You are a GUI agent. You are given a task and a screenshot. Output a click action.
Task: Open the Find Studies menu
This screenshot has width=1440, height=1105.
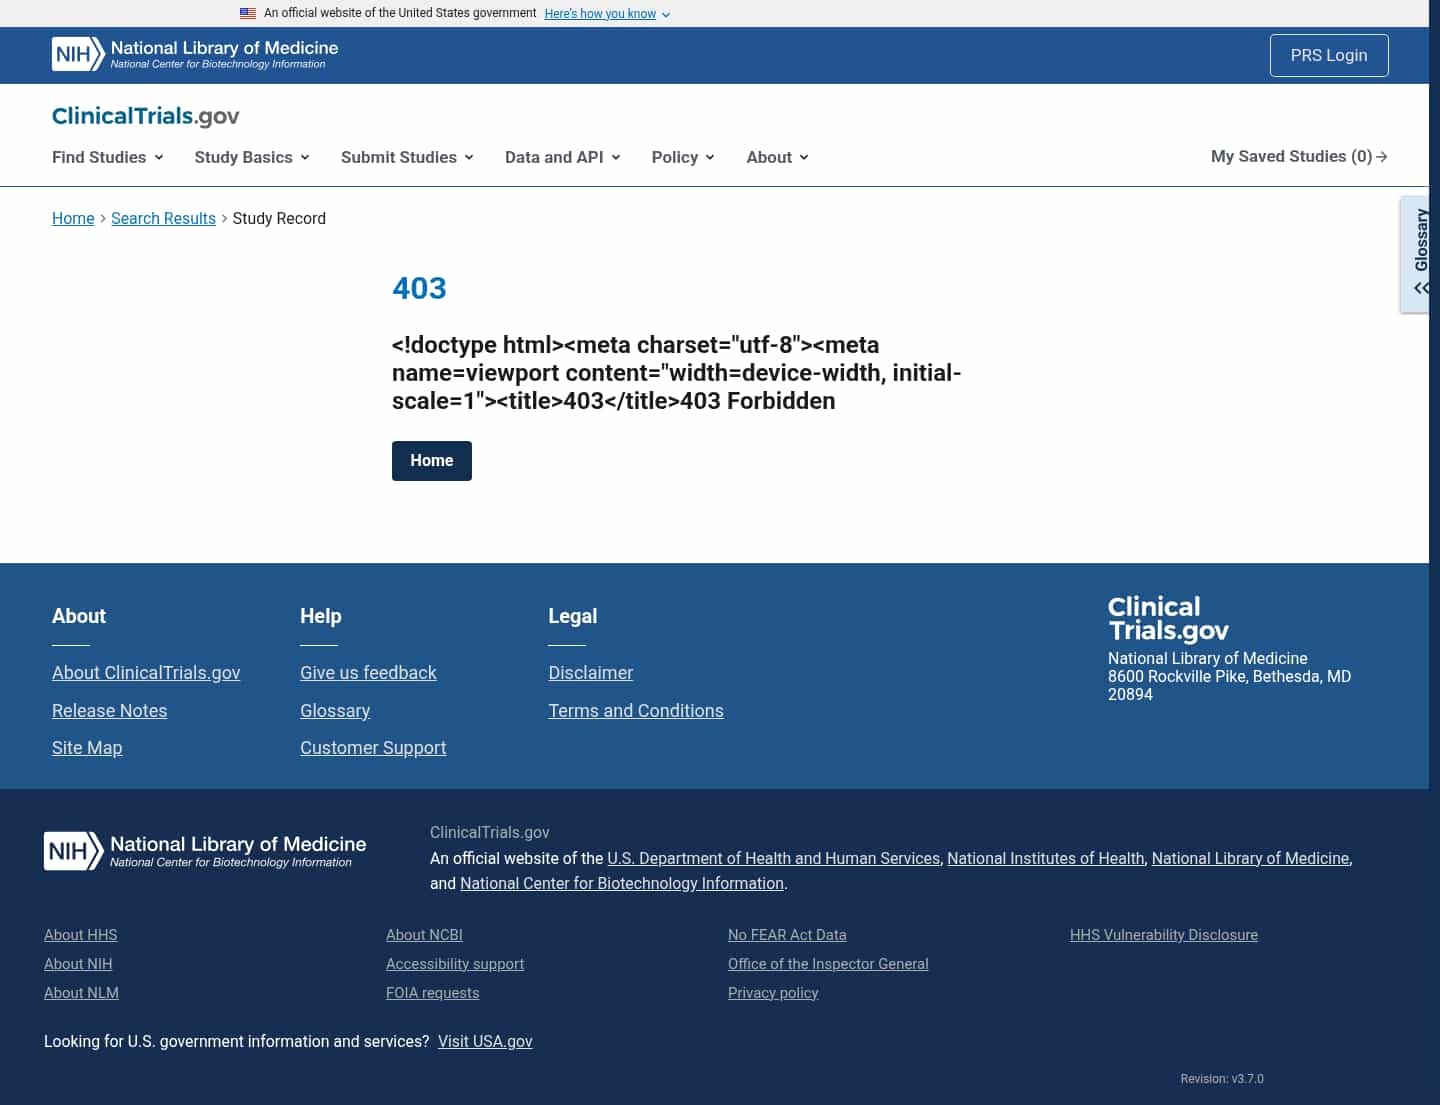tap(108, 157)
